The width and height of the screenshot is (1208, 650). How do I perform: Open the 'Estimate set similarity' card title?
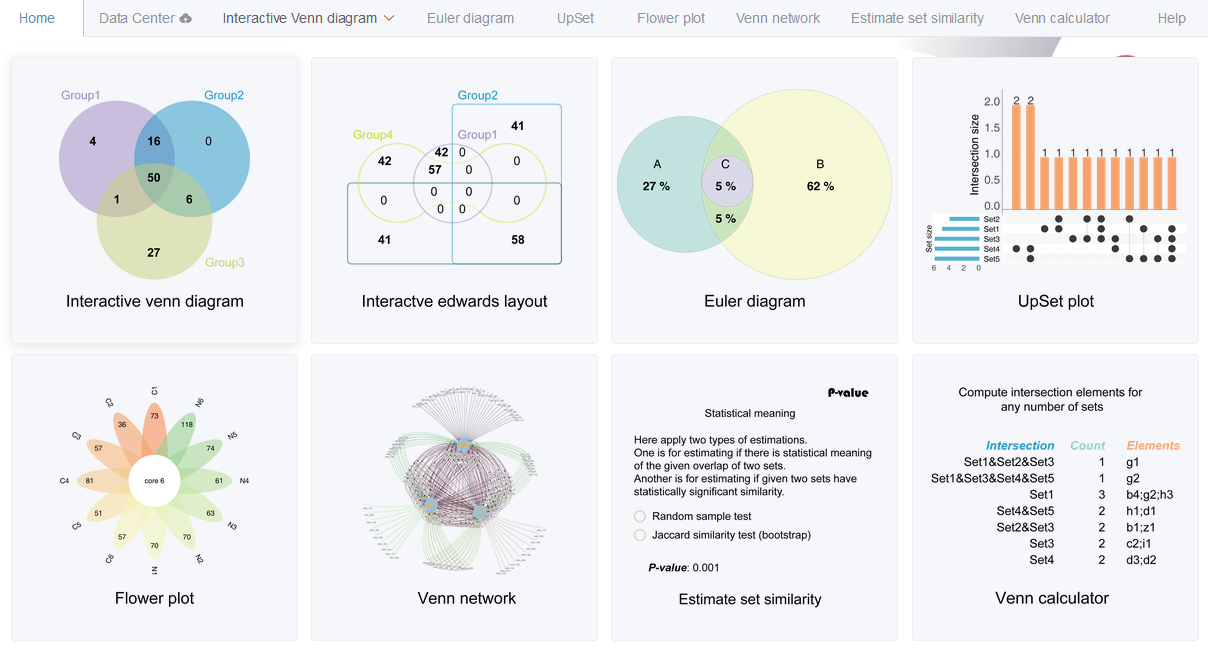pyautogui.click(x=750, y=599)
